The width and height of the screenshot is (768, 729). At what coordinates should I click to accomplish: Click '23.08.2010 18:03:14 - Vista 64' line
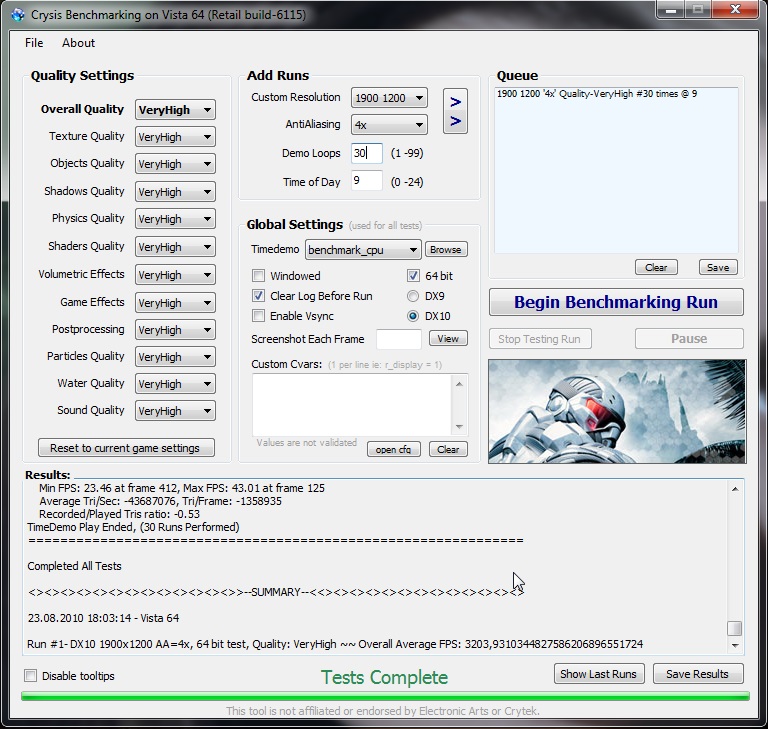tap(103, 618)
